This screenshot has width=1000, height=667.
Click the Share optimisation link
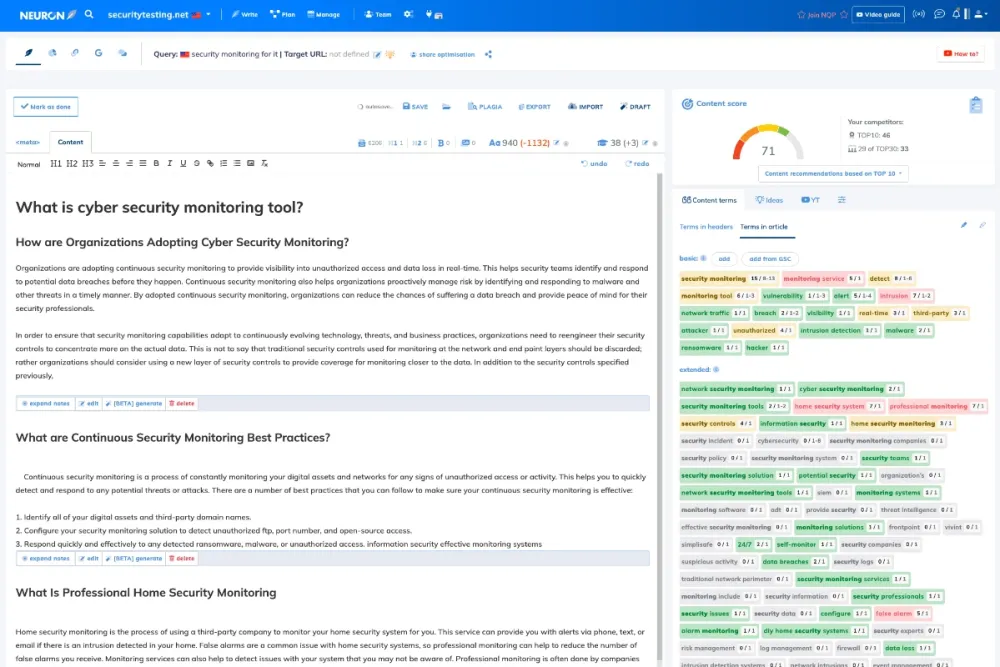pos(443,55)
